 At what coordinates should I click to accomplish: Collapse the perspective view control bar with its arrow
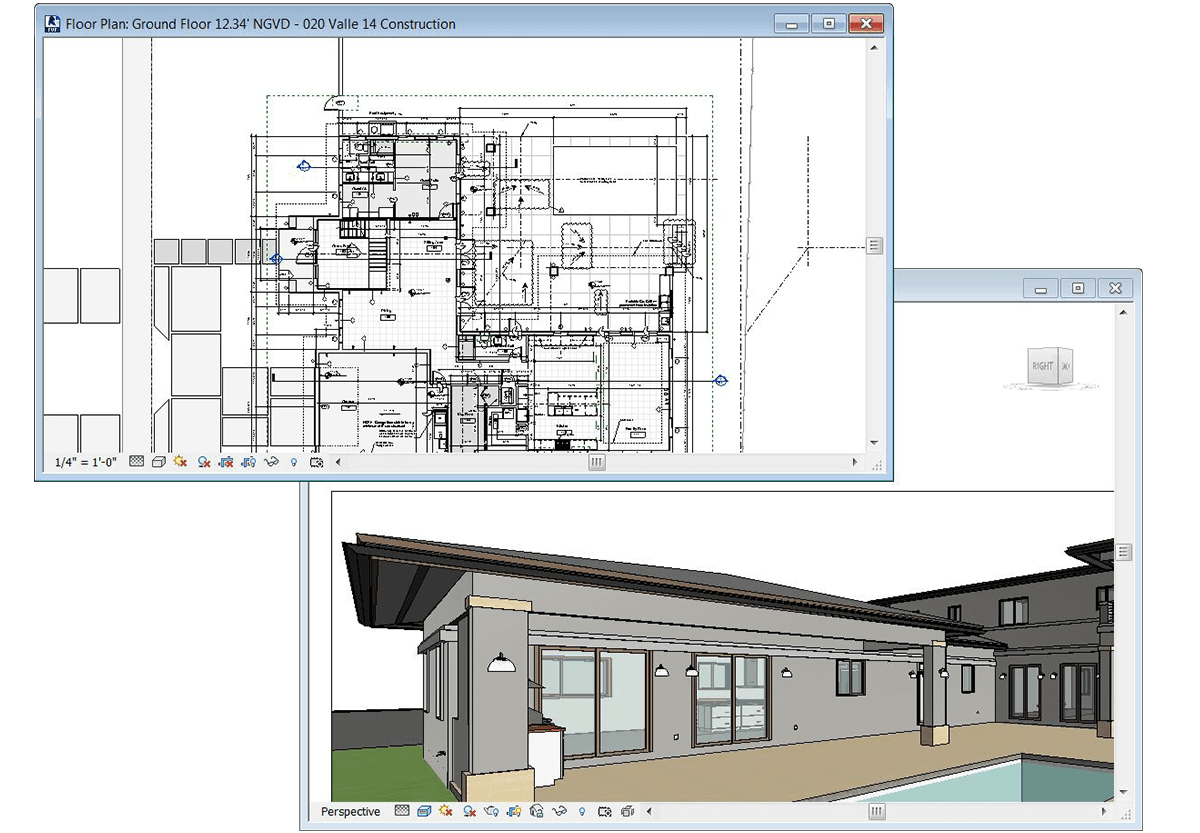[x=649, y=812]
